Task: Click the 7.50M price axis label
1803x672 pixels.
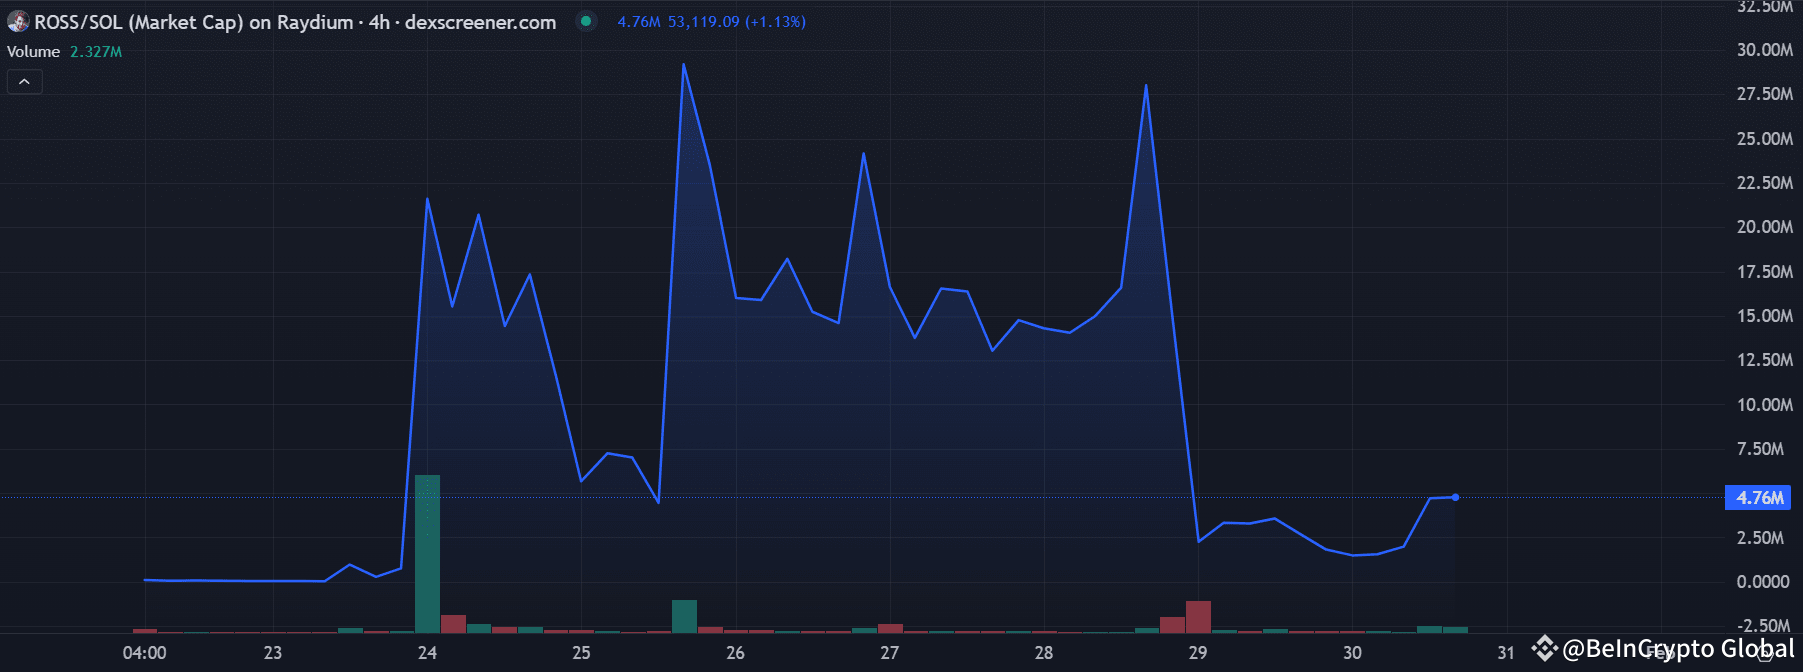Action: 1761,449
